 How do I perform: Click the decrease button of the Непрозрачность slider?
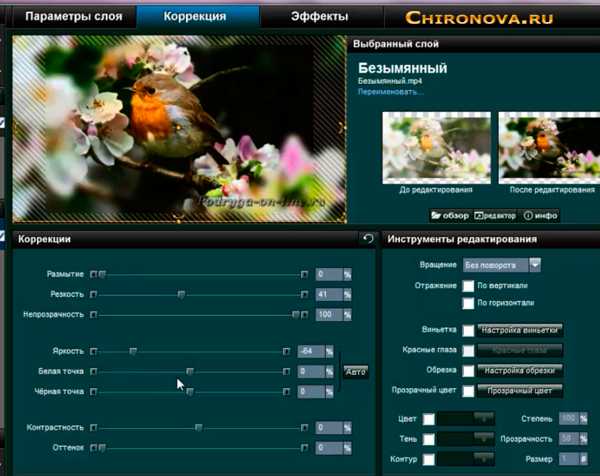click(x=93, y=315)
